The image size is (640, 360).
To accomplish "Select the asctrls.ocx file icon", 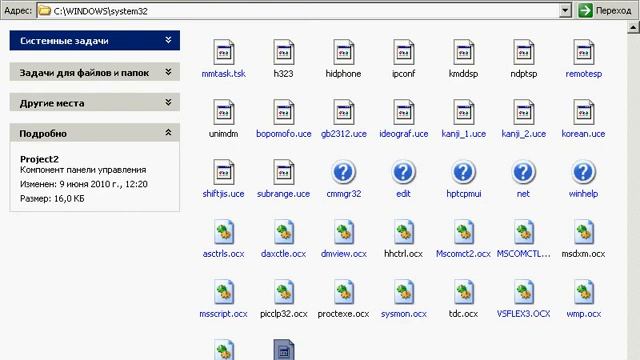I will click(x=224, y=232).
